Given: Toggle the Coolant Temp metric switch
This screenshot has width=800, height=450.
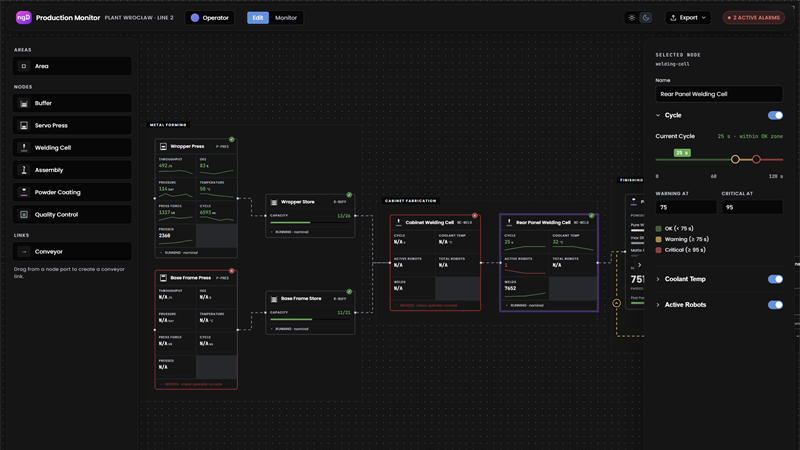Looking at the screenshot, I should [775, 279].
